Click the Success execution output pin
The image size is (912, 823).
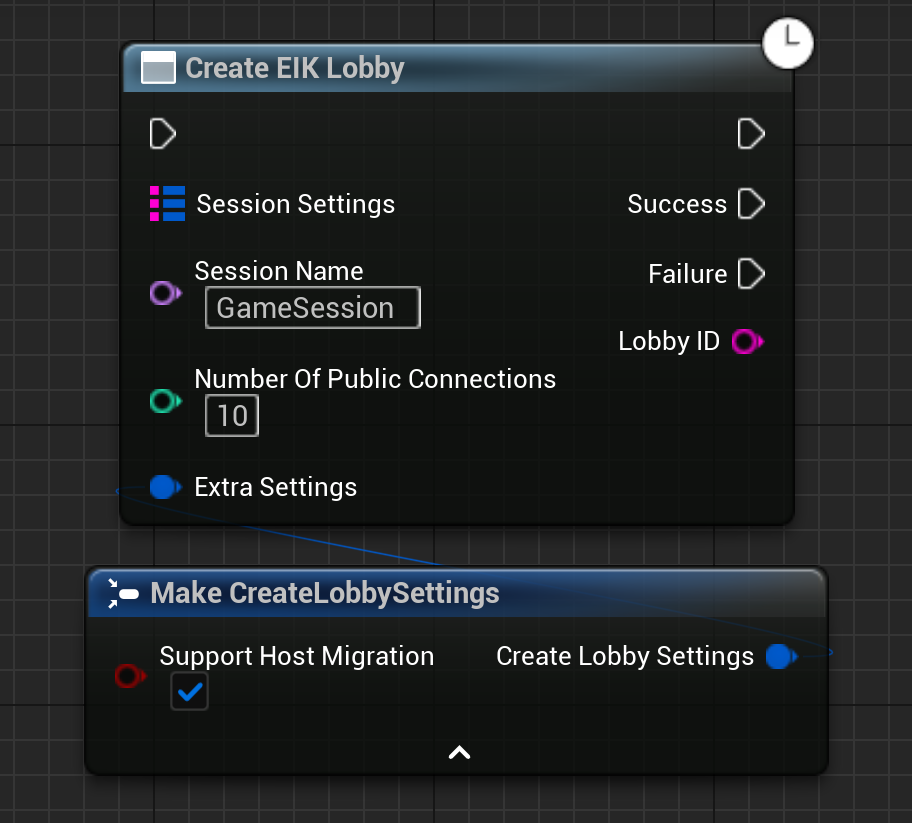pos(751,204)
